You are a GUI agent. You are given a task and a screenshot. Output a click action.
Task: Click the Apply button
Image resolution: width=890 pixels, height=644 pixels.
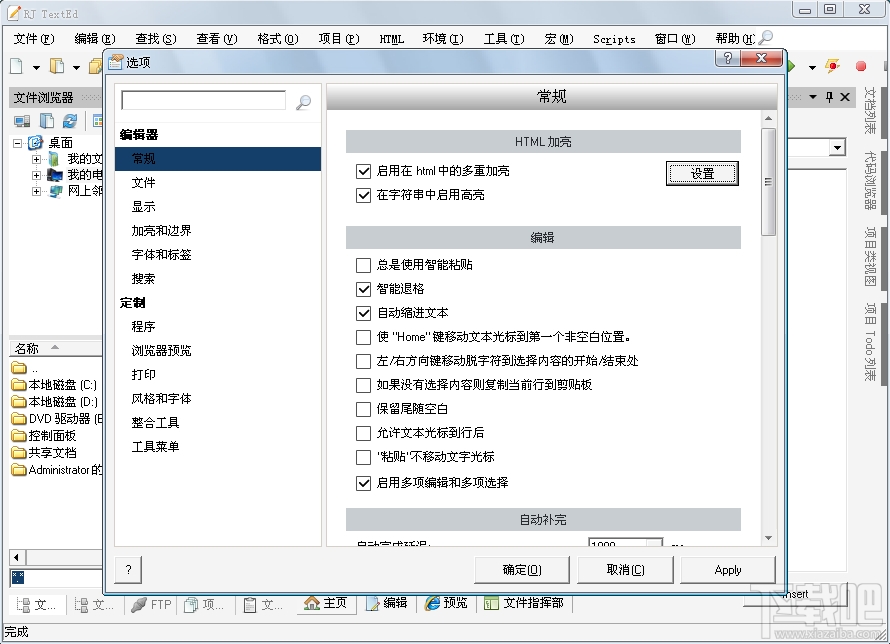point(728,570)
